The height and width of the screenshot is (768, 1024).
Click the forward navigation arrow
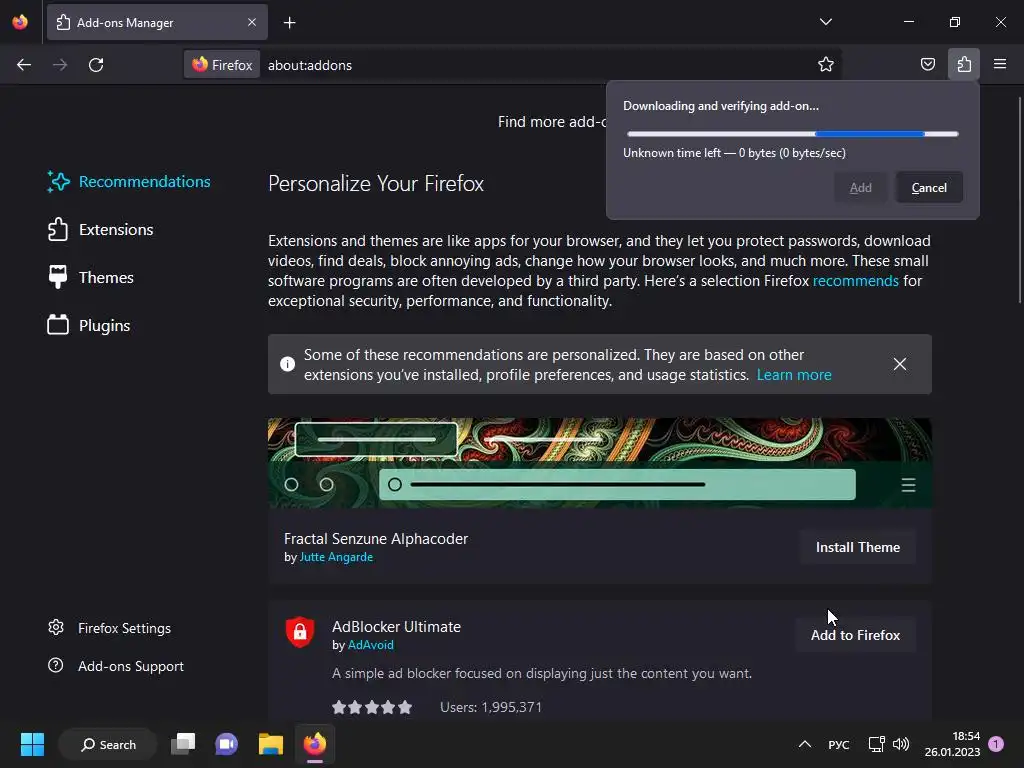click(60, 65)
